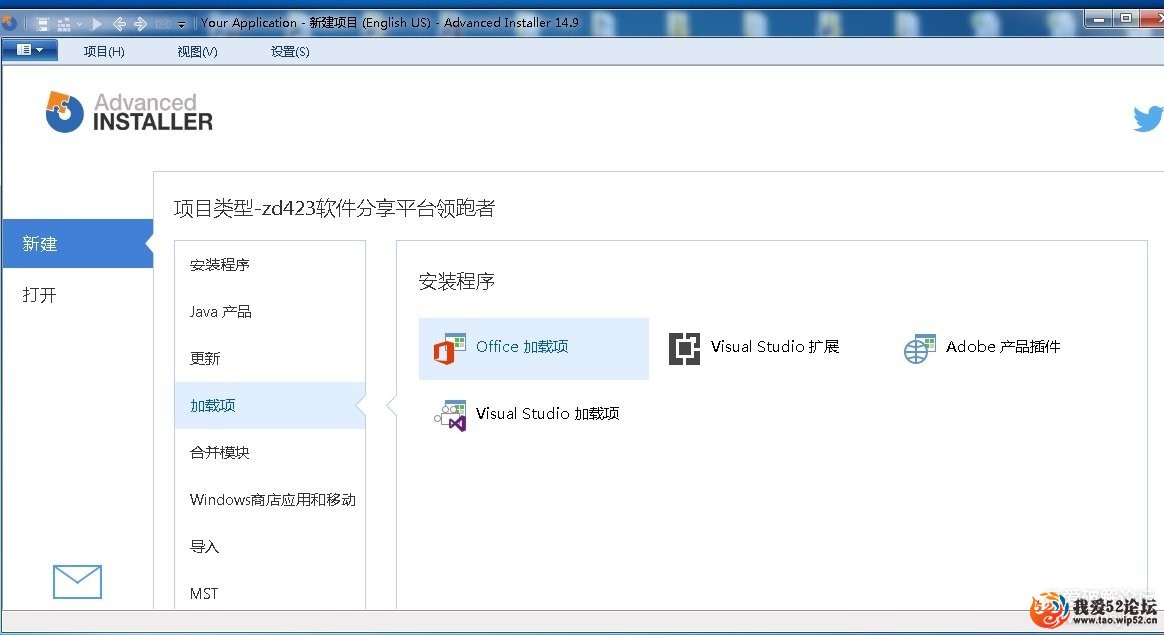Click the Visual Studio 加载项 icon
1164x635 pixels.
coord(450,415)
